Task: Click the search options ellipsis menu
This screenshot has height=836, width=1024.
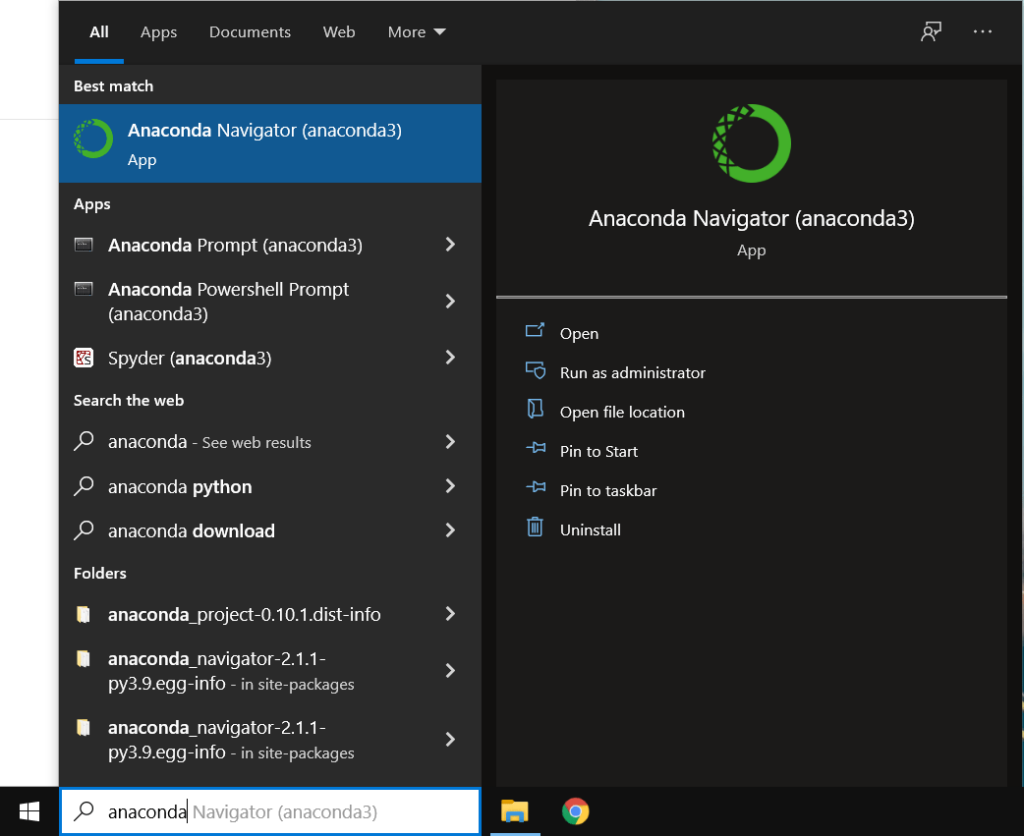Action: (982, 31)
